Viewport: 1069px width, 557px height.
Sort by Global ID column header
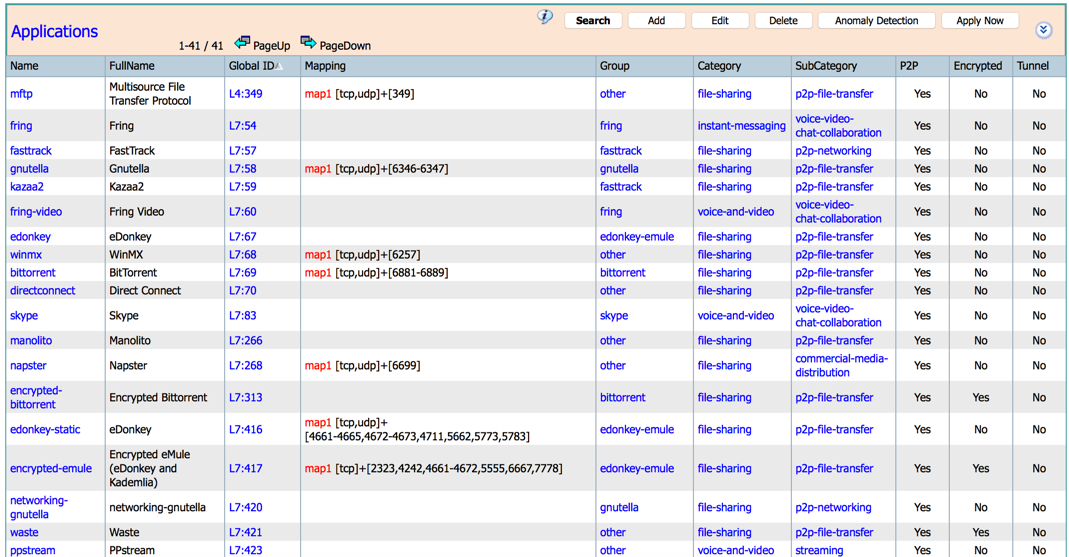(x=255, y=66)
